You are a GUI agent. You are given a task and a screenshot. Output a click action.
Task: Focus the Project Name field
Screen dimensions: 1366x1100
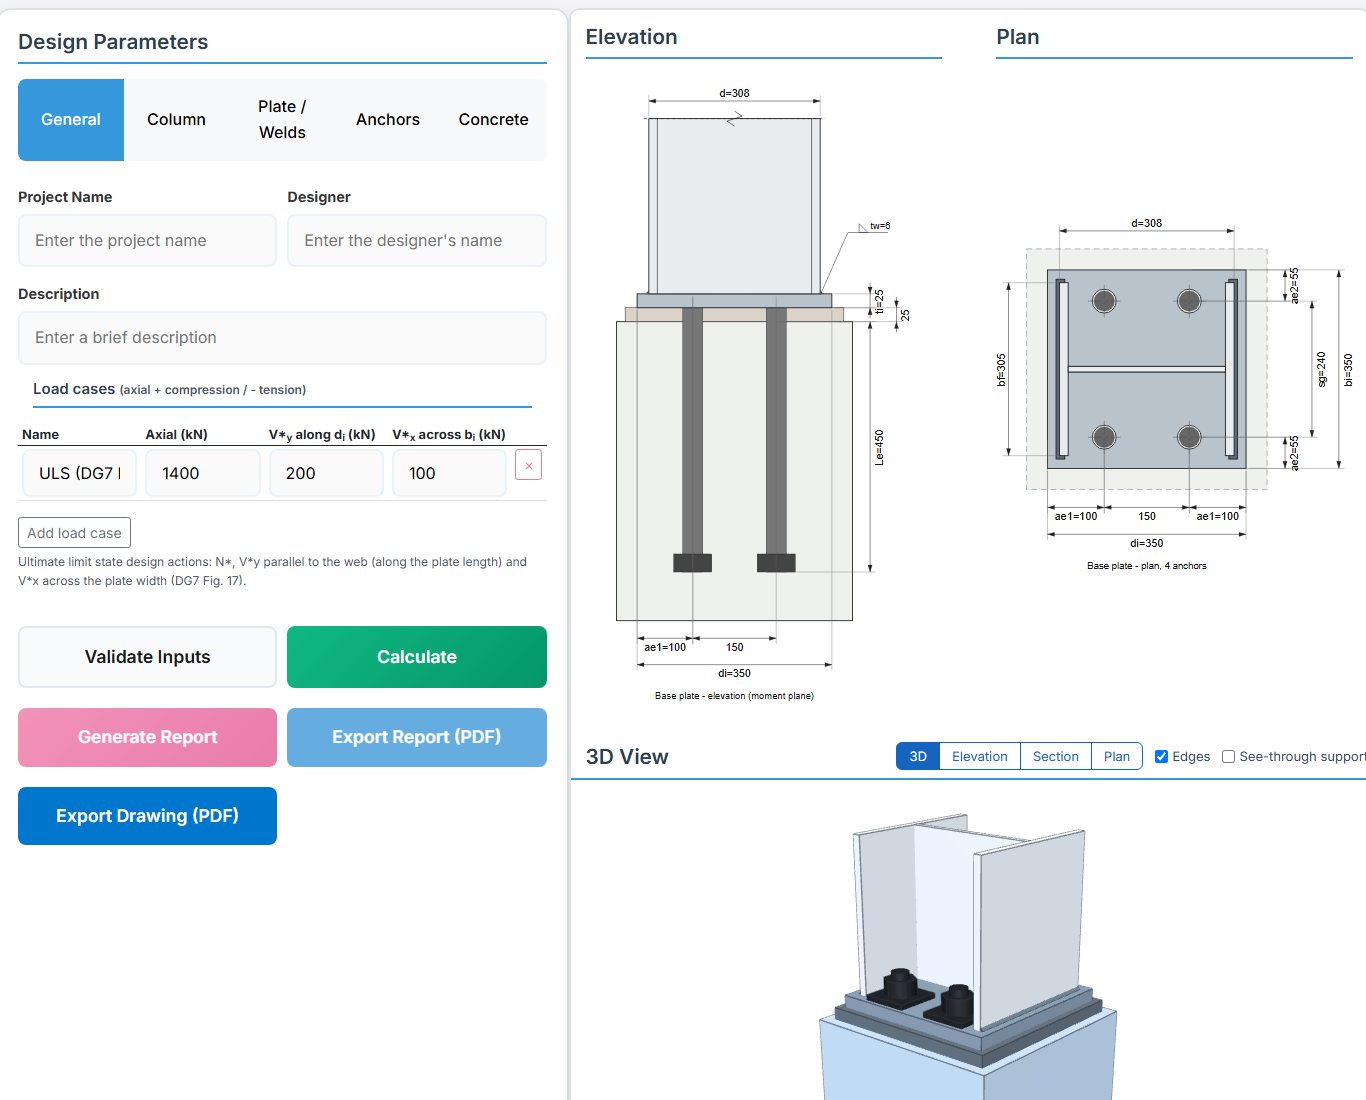147,240
